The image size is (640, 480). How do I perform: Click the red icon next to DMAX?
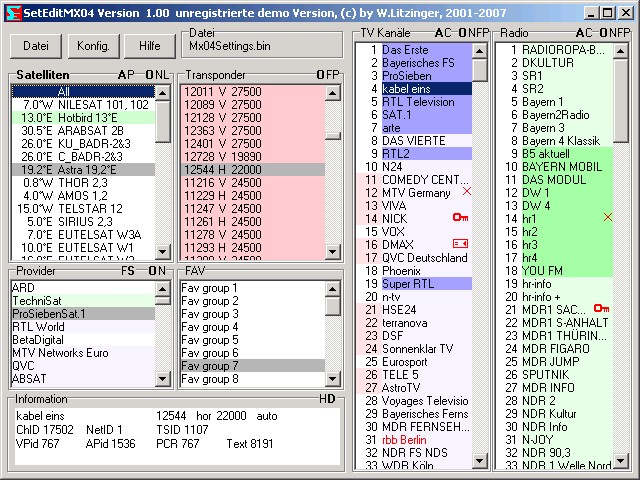click(460, 244)
